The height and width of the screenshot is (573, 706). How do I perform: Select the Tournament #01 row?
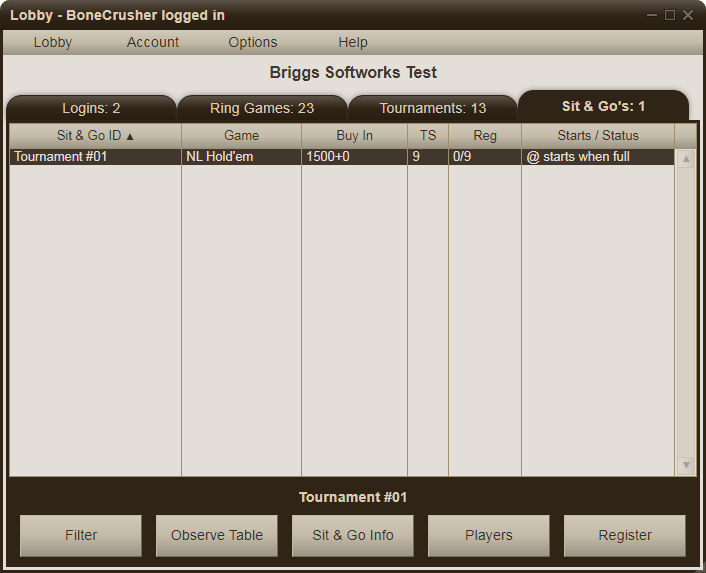point(342,157)
